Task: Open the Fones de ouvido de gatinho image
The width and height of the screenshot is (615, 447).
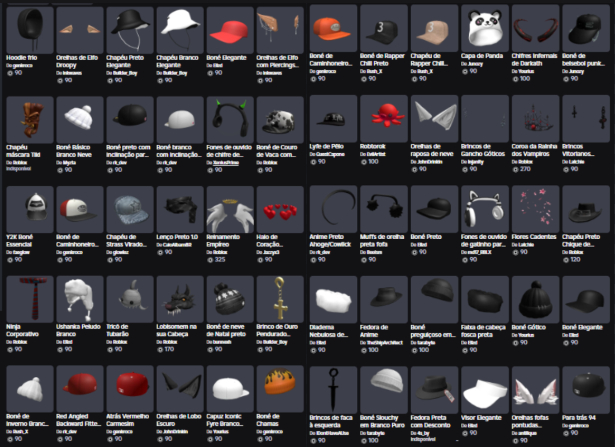Action: pyautogui.click(x=485, y=209)
